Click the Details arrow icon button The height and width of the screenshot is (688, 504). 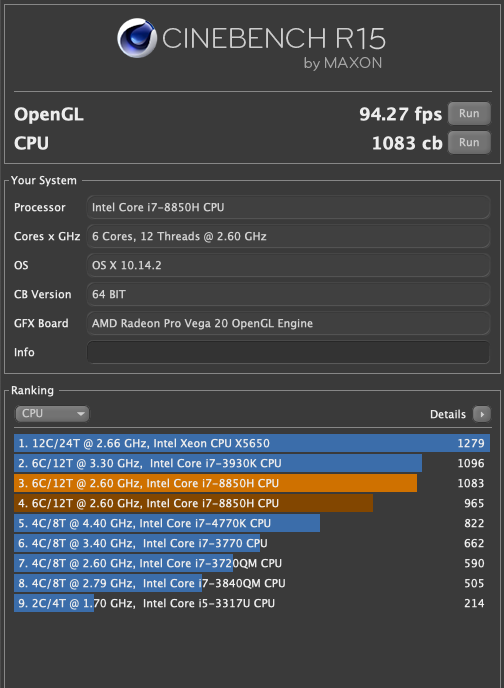click(482, 414)
